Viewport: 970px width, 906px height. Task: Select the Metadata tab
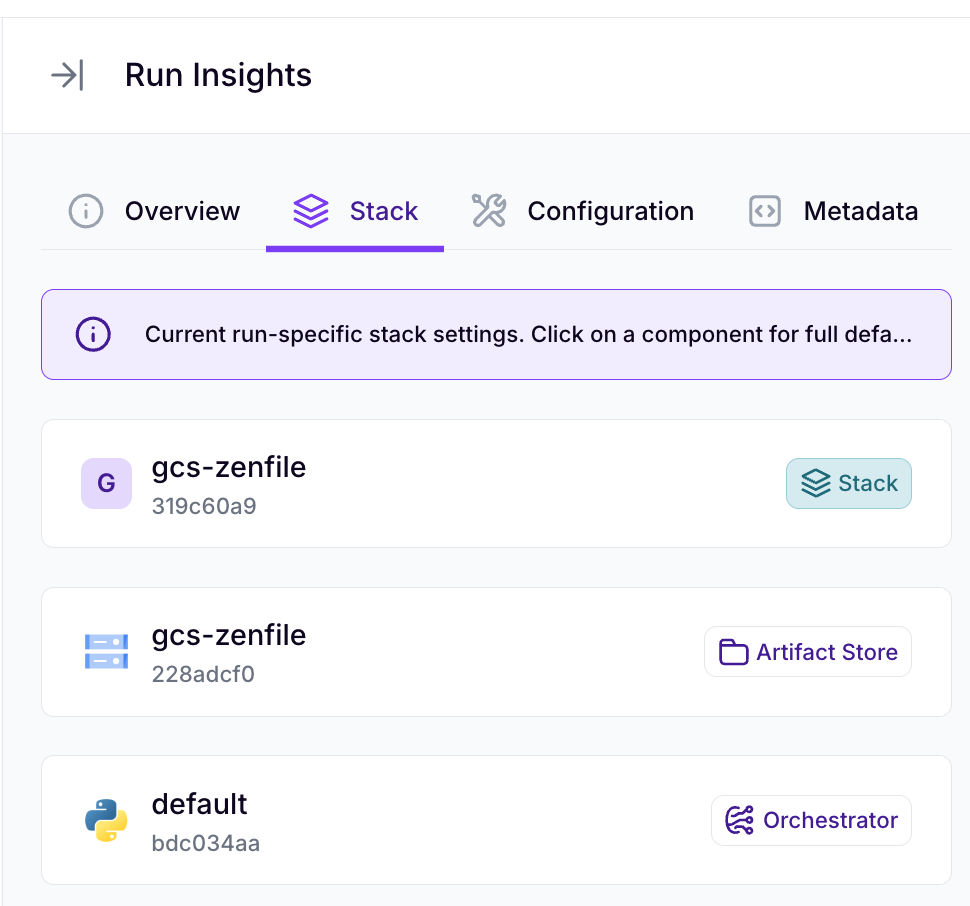point(833,211)
